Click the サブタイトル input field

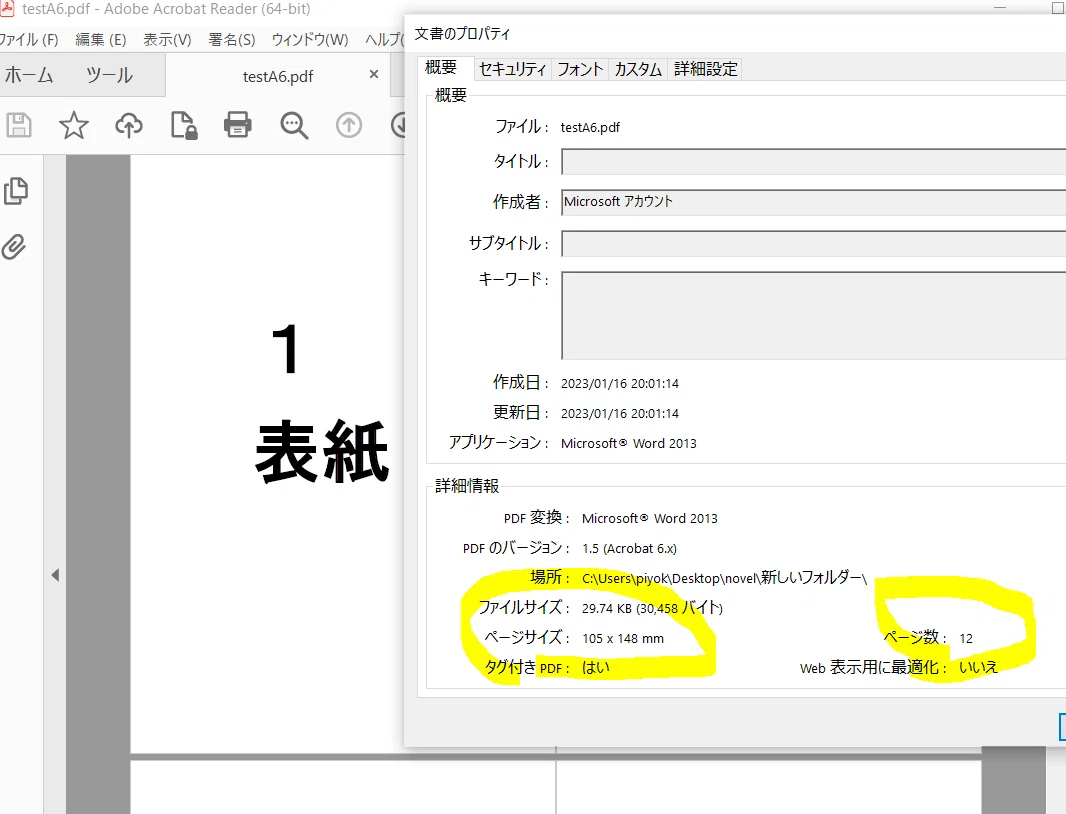pyautogui.click(x=814, y=243)
